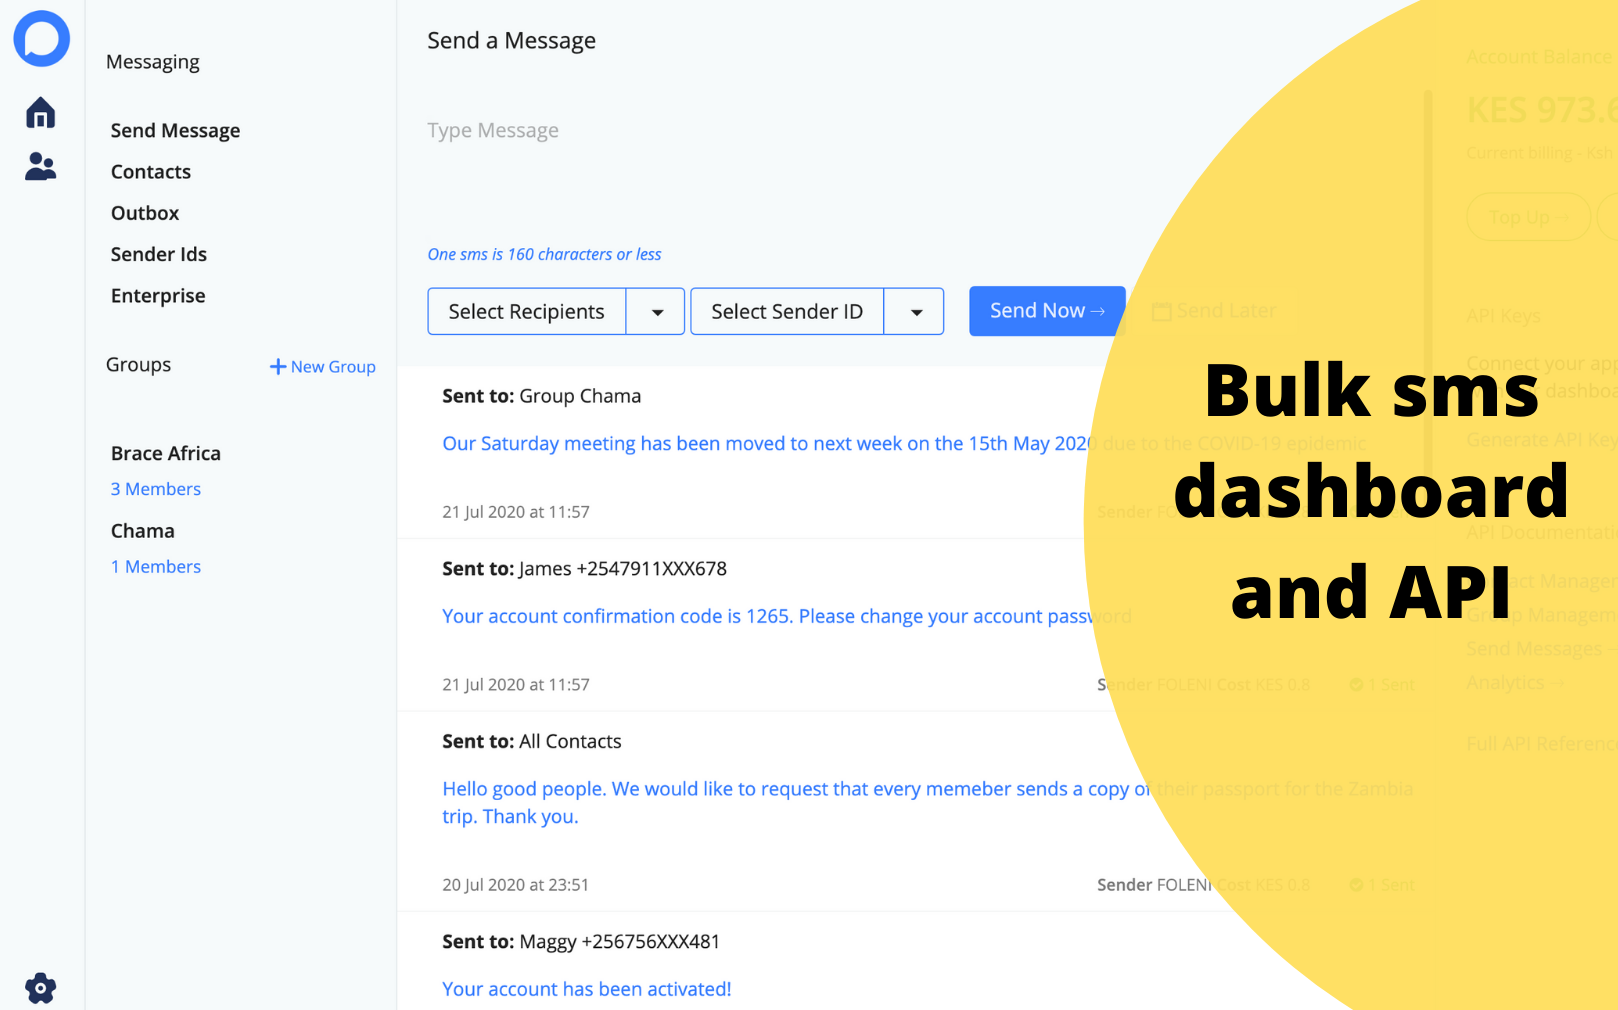View 3 Members of Brace Africa

tap(156, 489)
